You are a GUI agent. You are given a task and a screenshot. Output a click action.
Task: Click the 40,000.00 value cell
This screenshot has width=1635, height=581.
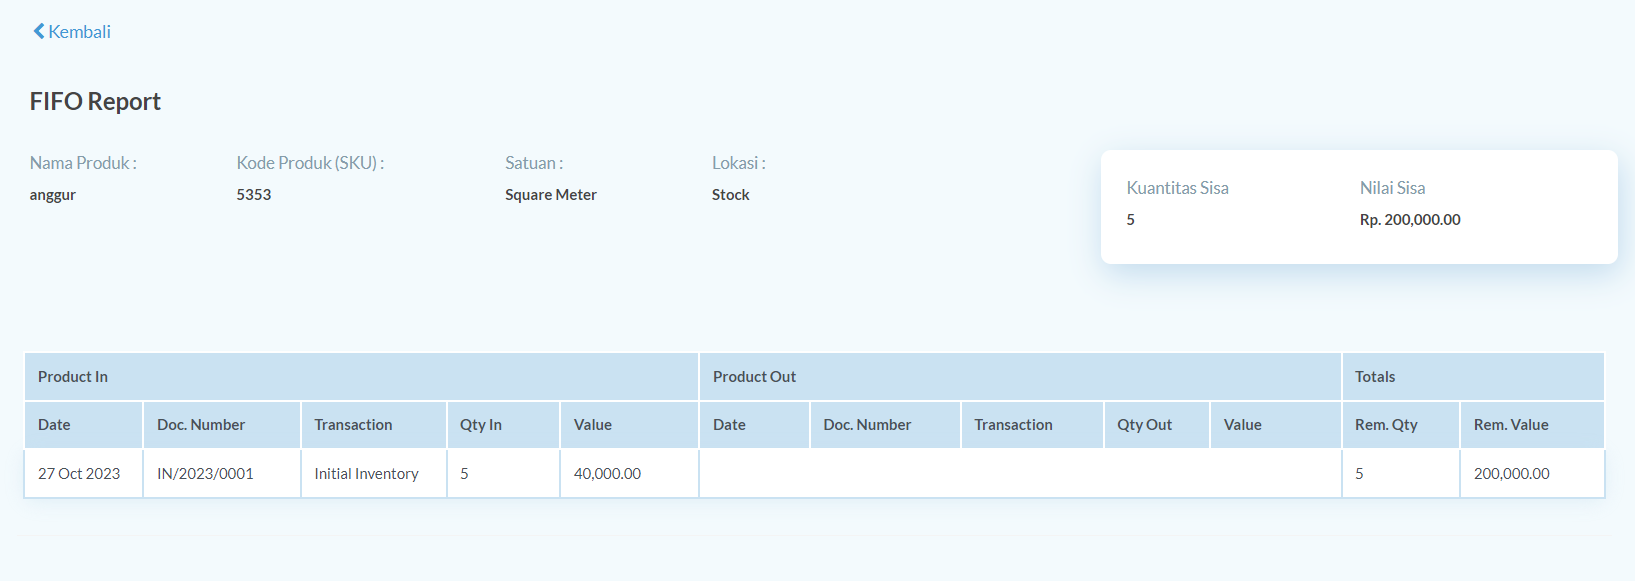coord(629,474)
